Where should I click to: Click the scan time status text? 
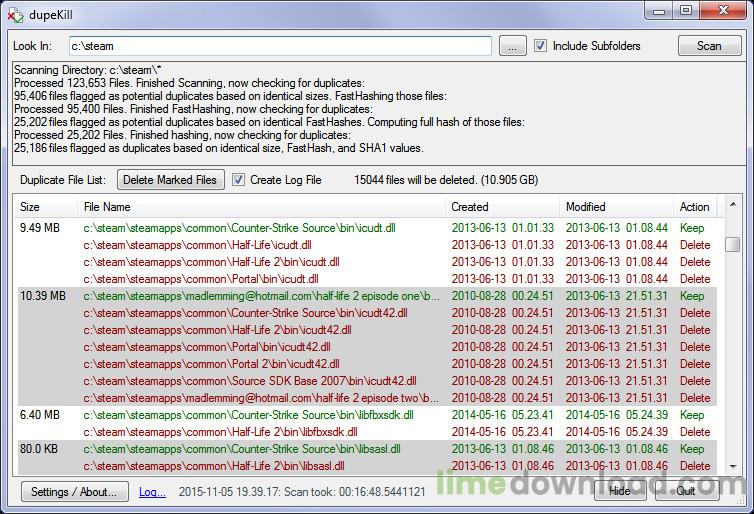pos(302,492)
